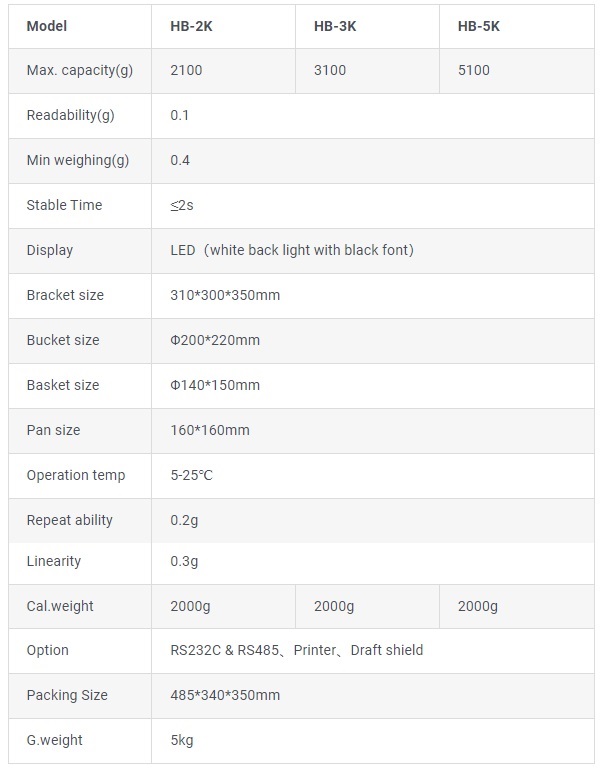Click the pan size value 160*160mm

[x=210, y=430]
